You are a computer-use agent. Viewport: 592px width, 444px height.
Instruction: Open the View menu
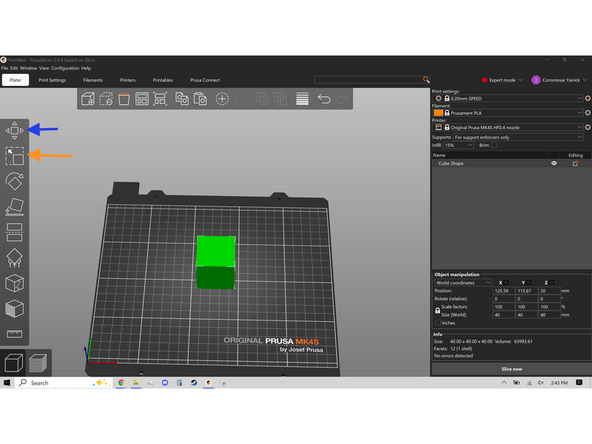click(44, 68)
